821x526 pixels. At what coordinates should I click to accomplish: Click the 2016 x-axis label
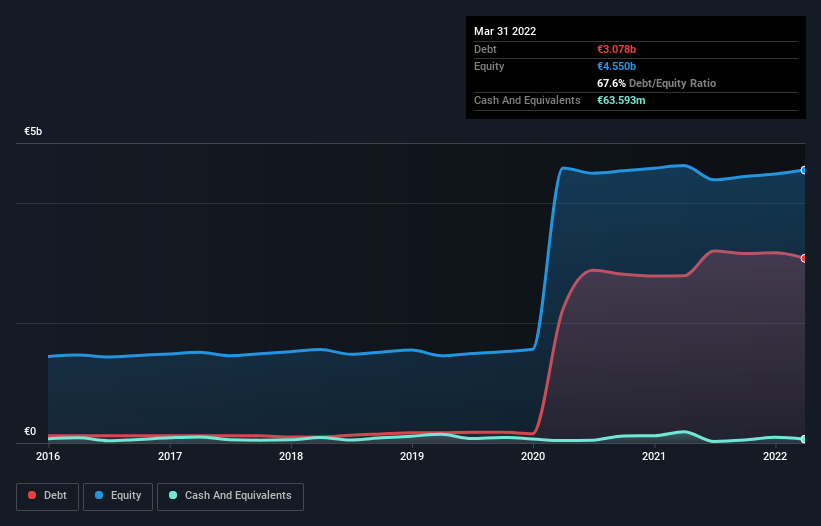point(48,456)
